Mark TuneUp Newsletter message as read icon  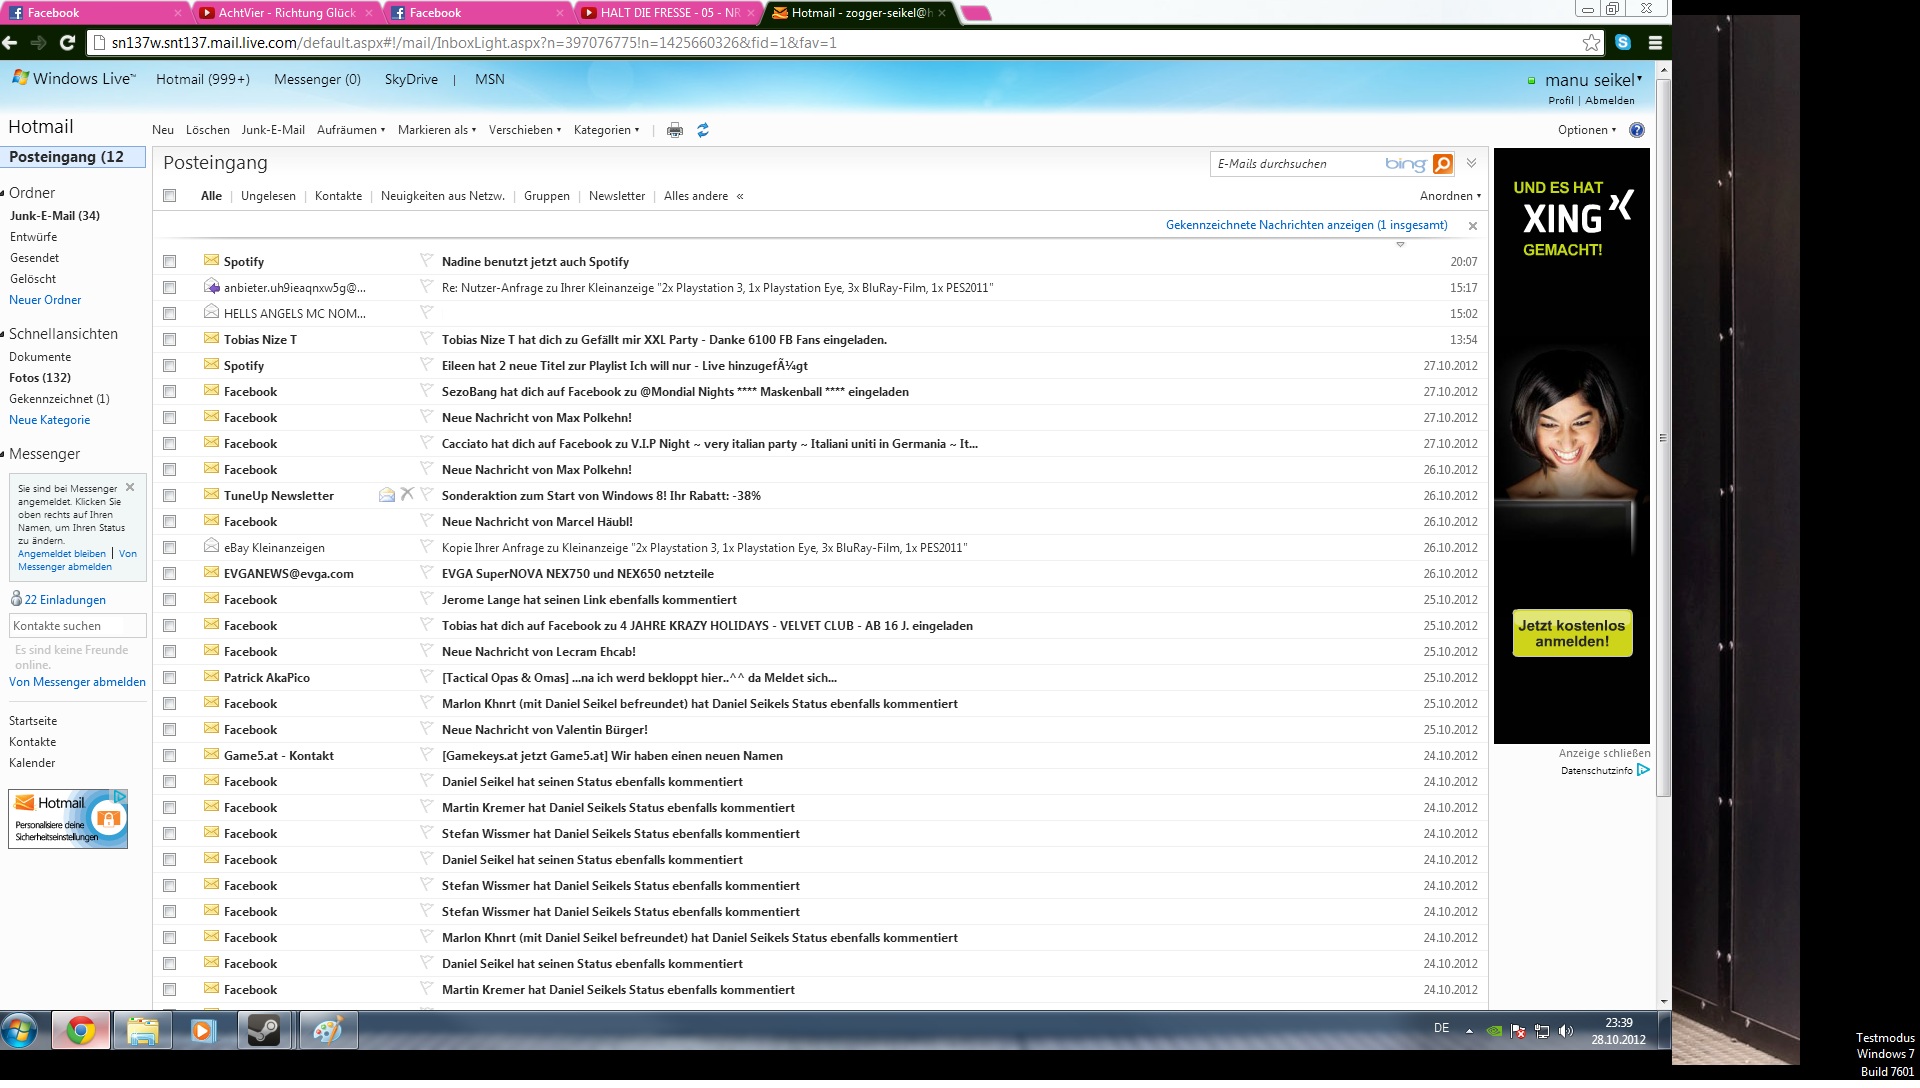pyautogui.click(x=387, y=495)
